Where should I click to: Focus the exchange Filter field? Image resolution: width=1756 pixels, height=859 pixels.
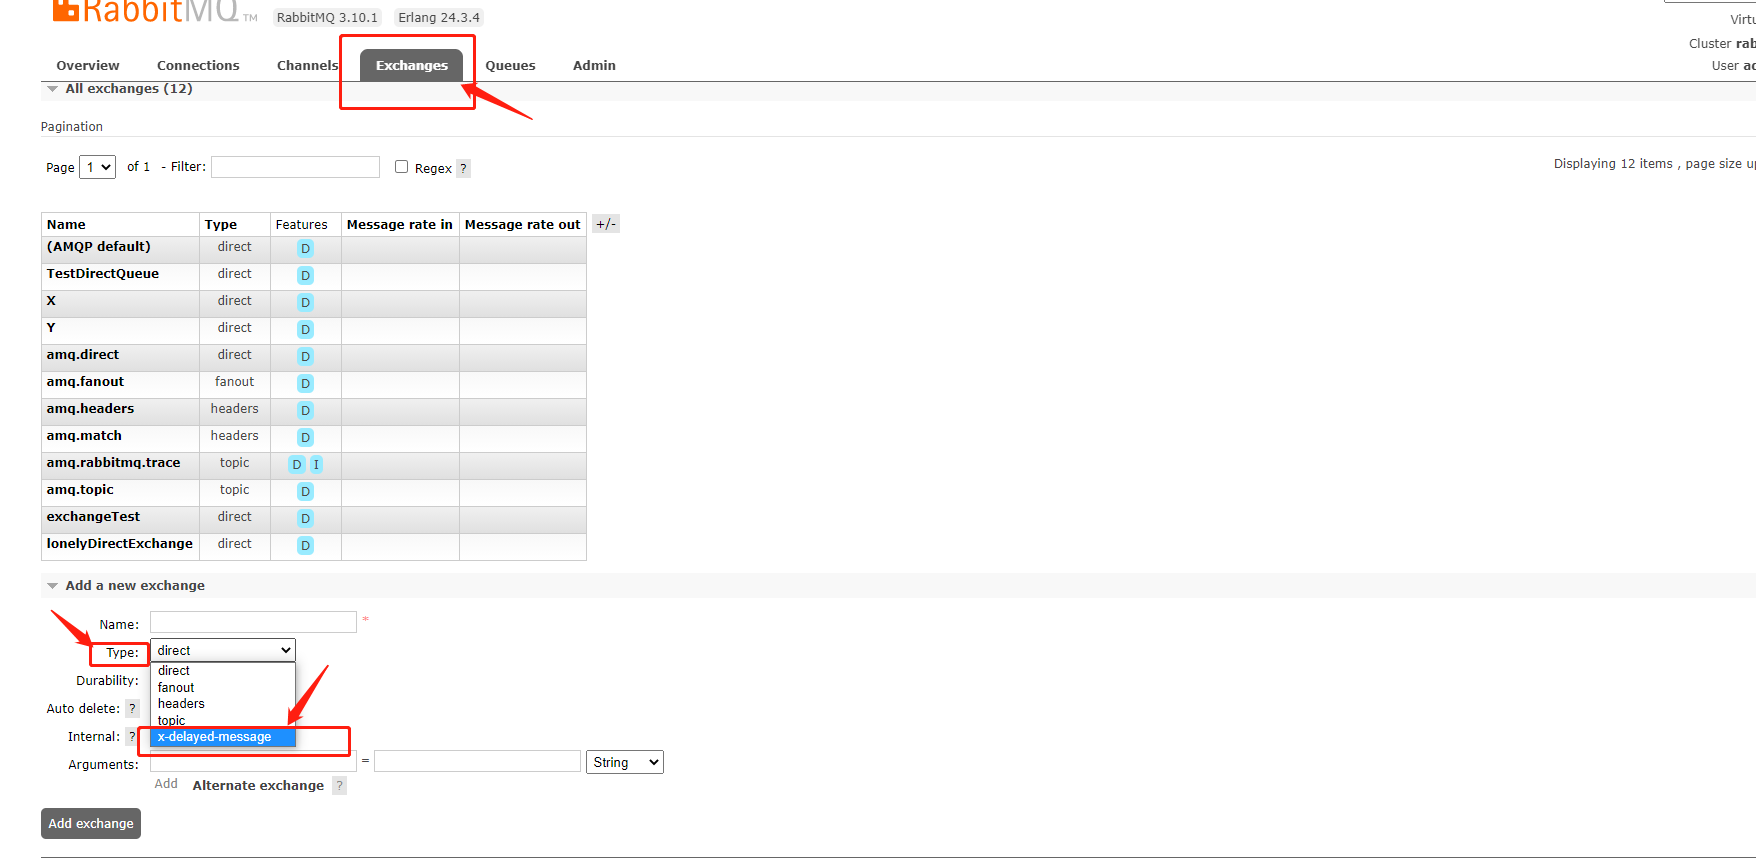[x=295, y=167]
